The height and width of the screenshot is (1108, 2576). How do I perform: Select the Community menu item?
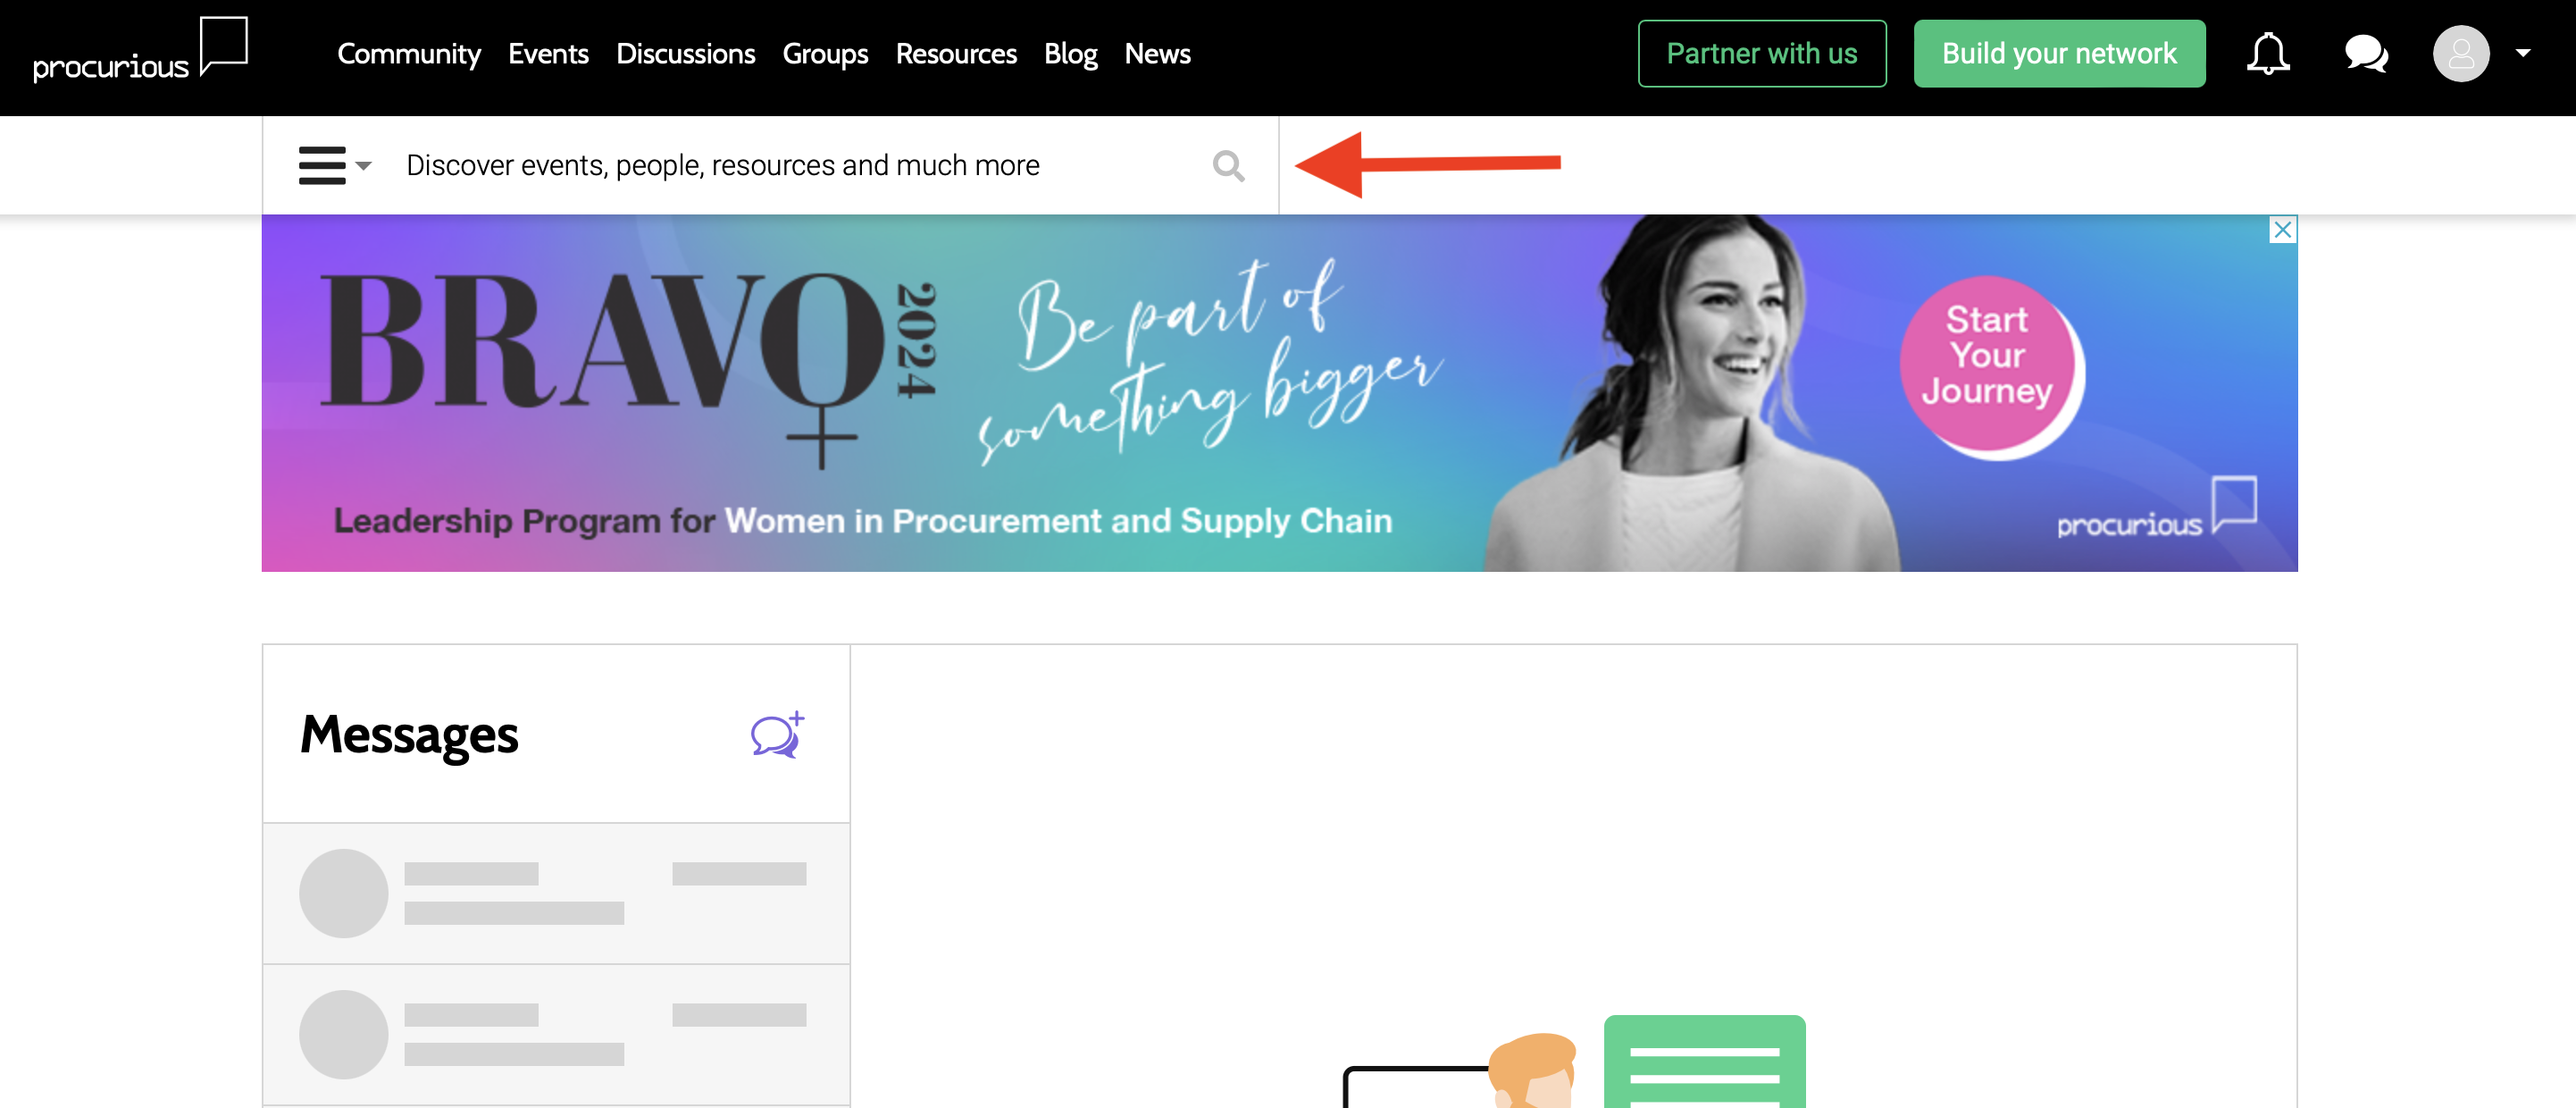point(407,53)
